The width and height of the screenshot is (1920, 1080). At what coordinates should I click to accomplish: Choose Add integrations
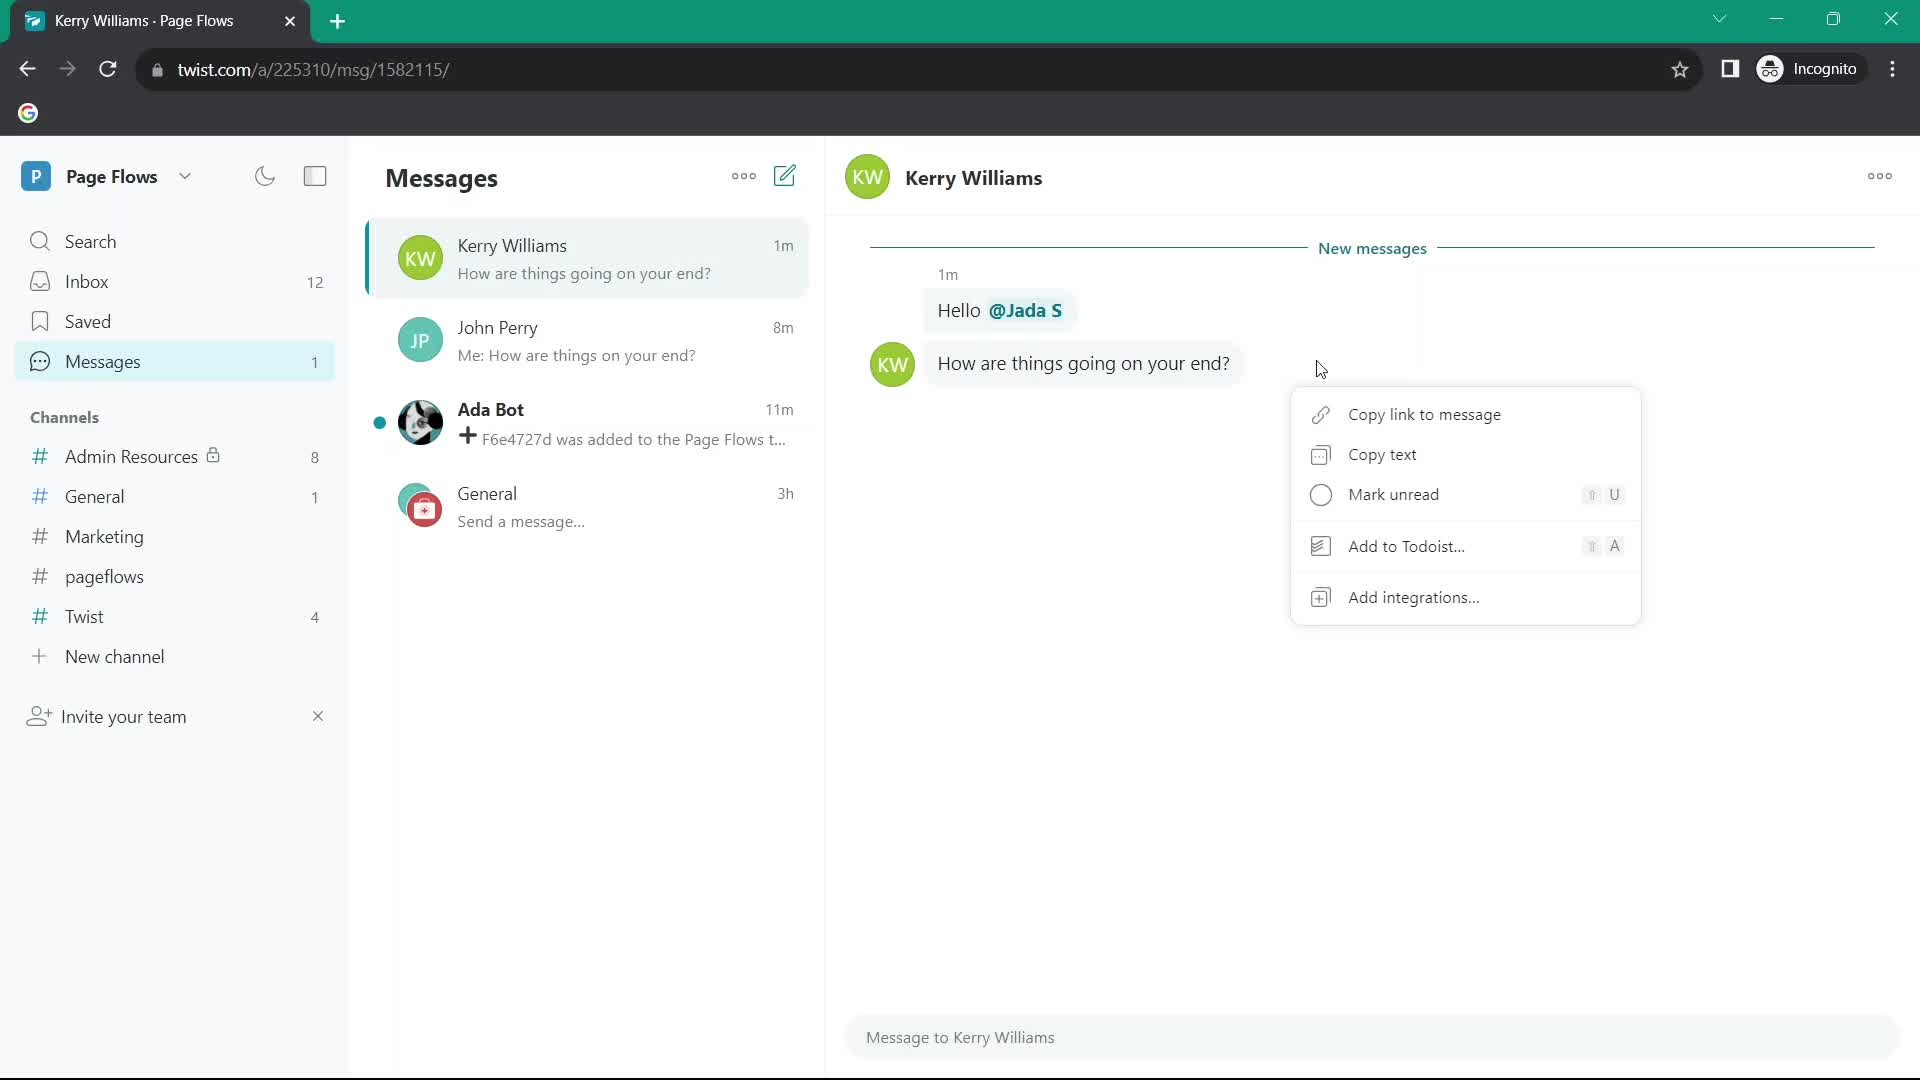pos(1466,598)
